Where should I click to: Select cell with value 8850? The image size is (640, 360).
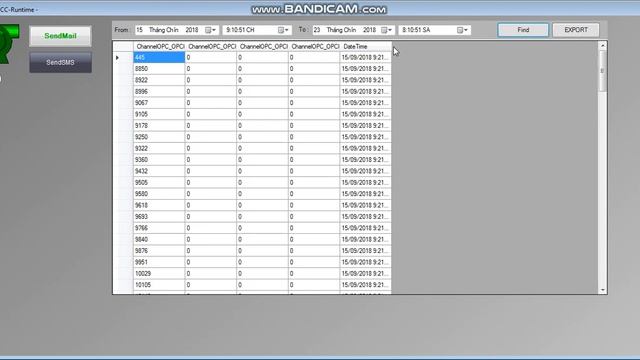point(159,69)
